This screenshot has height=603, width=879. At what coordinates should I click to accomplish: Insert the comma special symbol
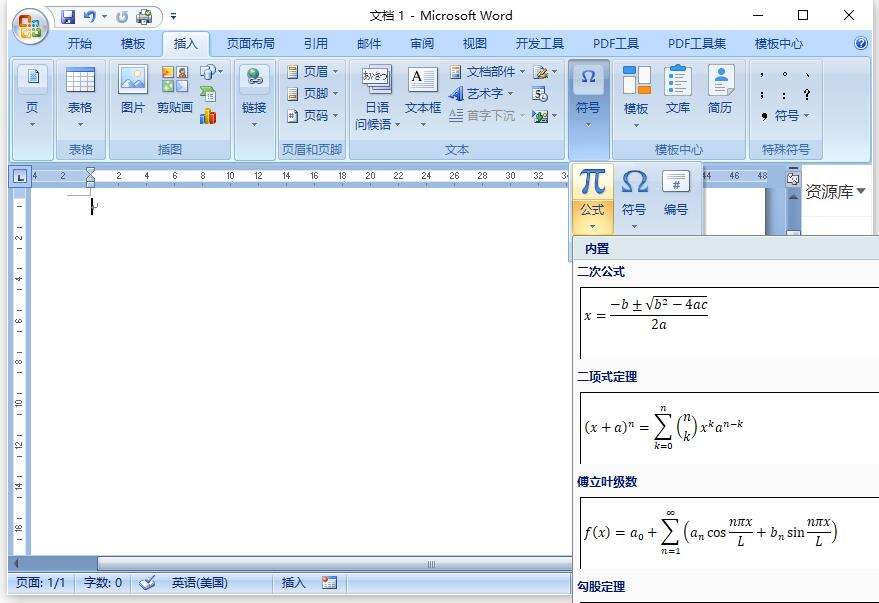(x=762, y=74)
